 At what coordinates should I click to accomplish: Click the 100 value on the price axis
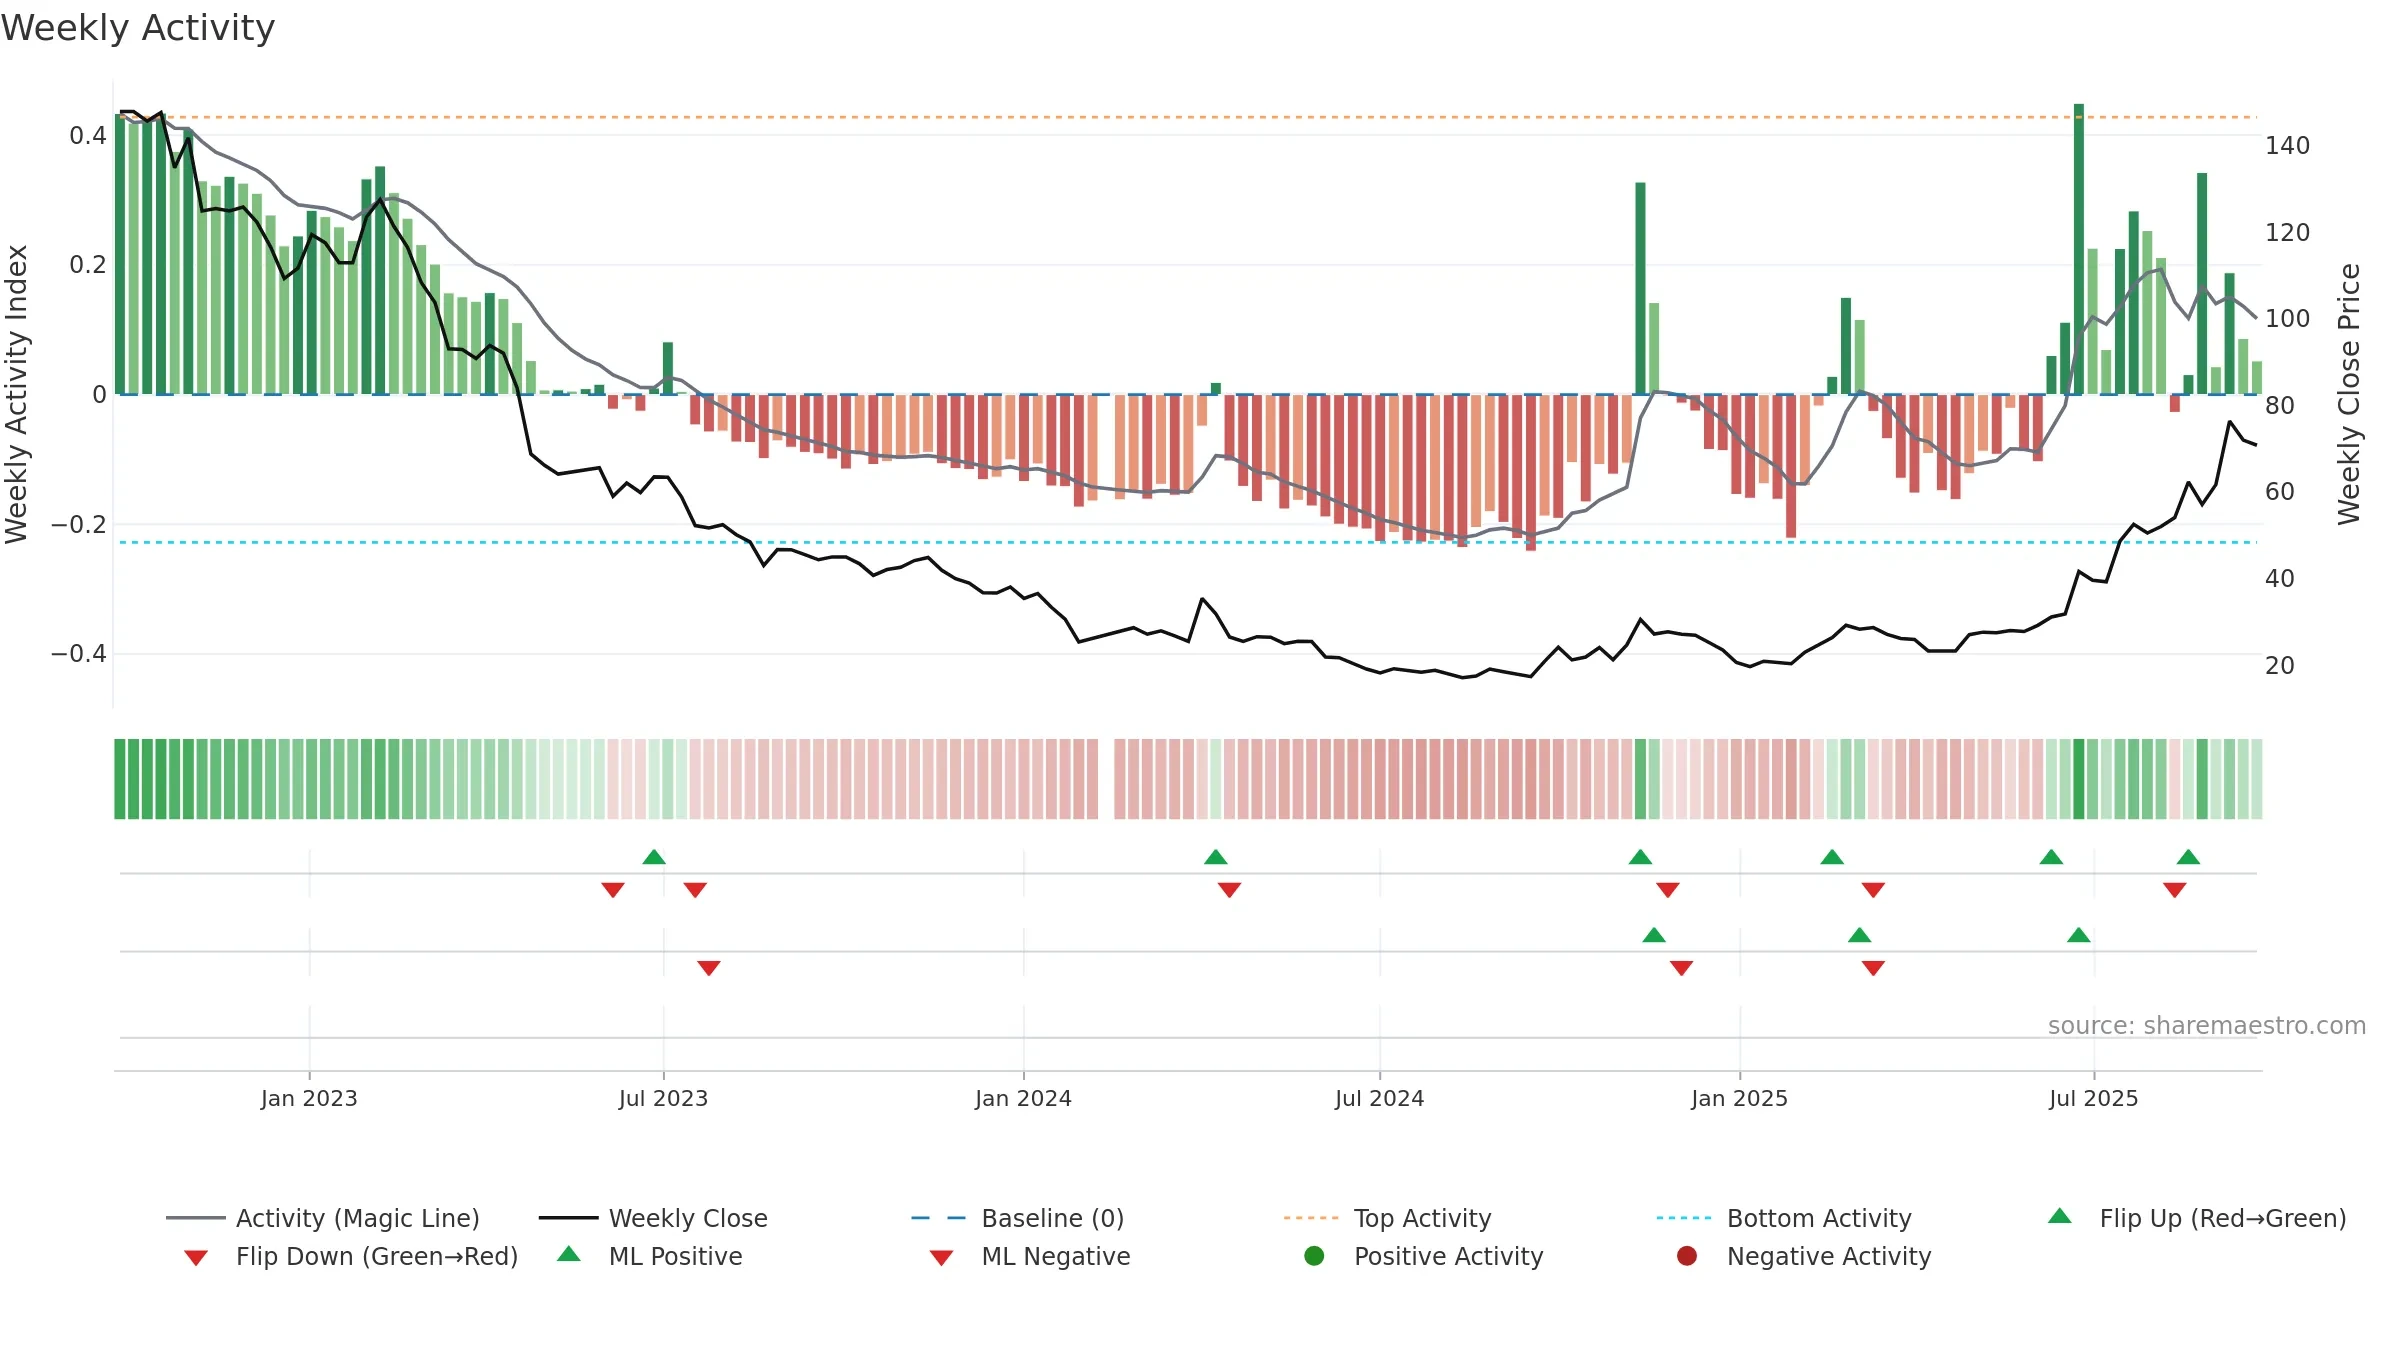pos(2287,319)
